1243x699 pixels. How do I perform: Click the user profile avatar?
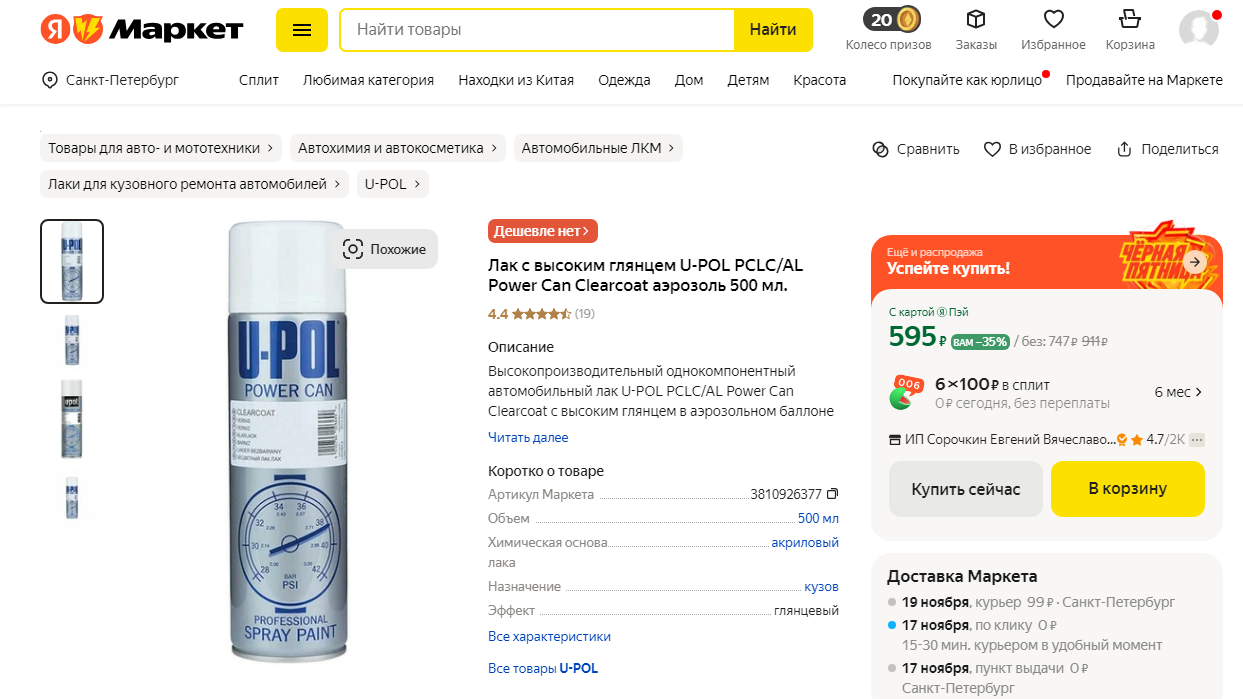point(1198,30)
